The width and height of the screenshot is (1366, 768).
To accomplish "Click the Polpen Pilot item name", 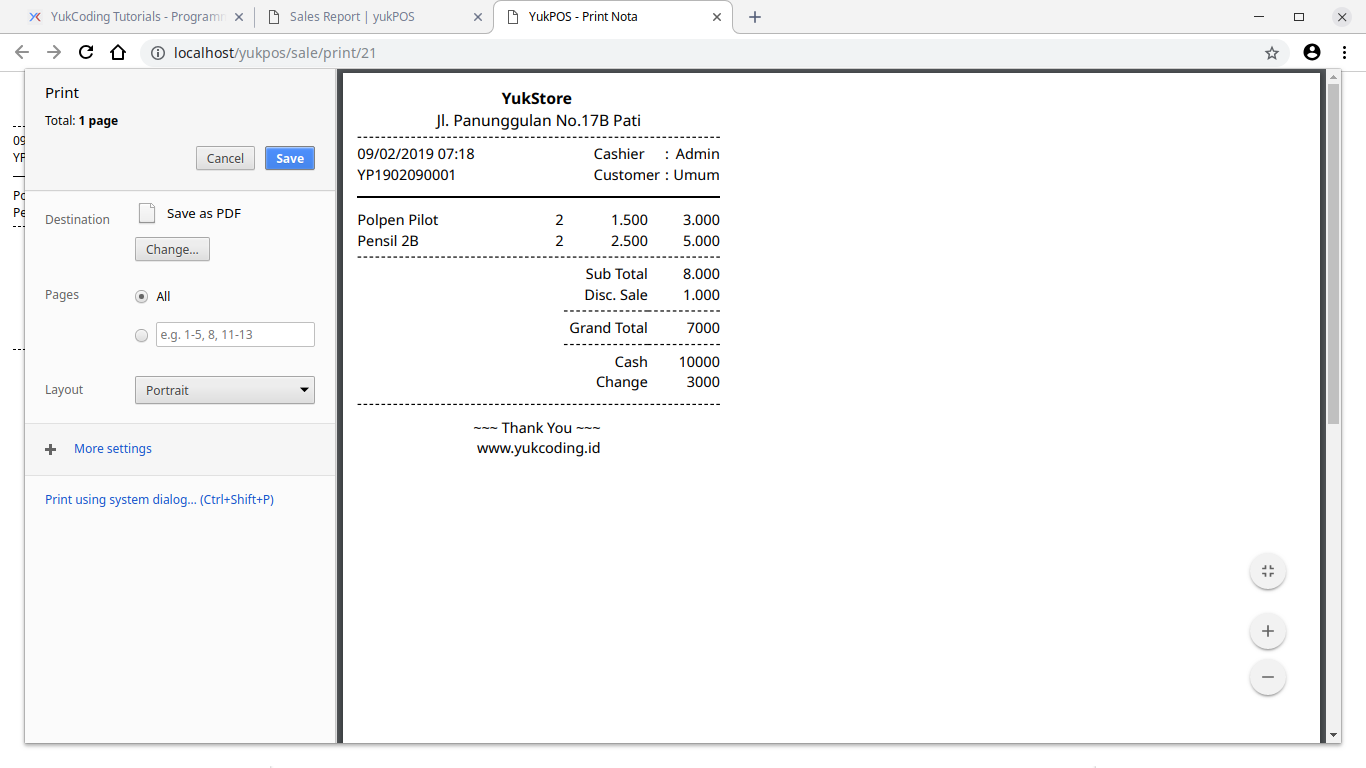I will (x=398, y=220).
